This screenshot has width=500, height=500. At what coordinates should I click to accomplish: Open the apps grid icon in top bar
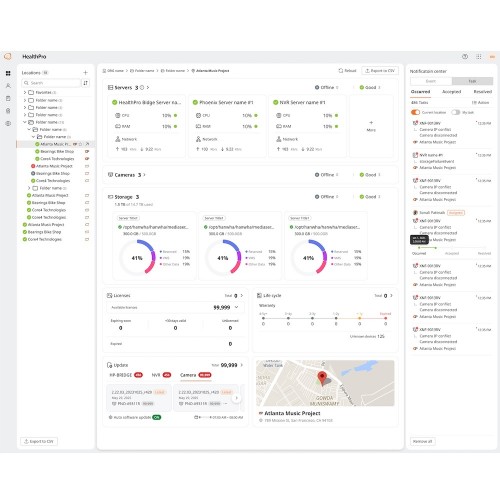pos(479,56)
